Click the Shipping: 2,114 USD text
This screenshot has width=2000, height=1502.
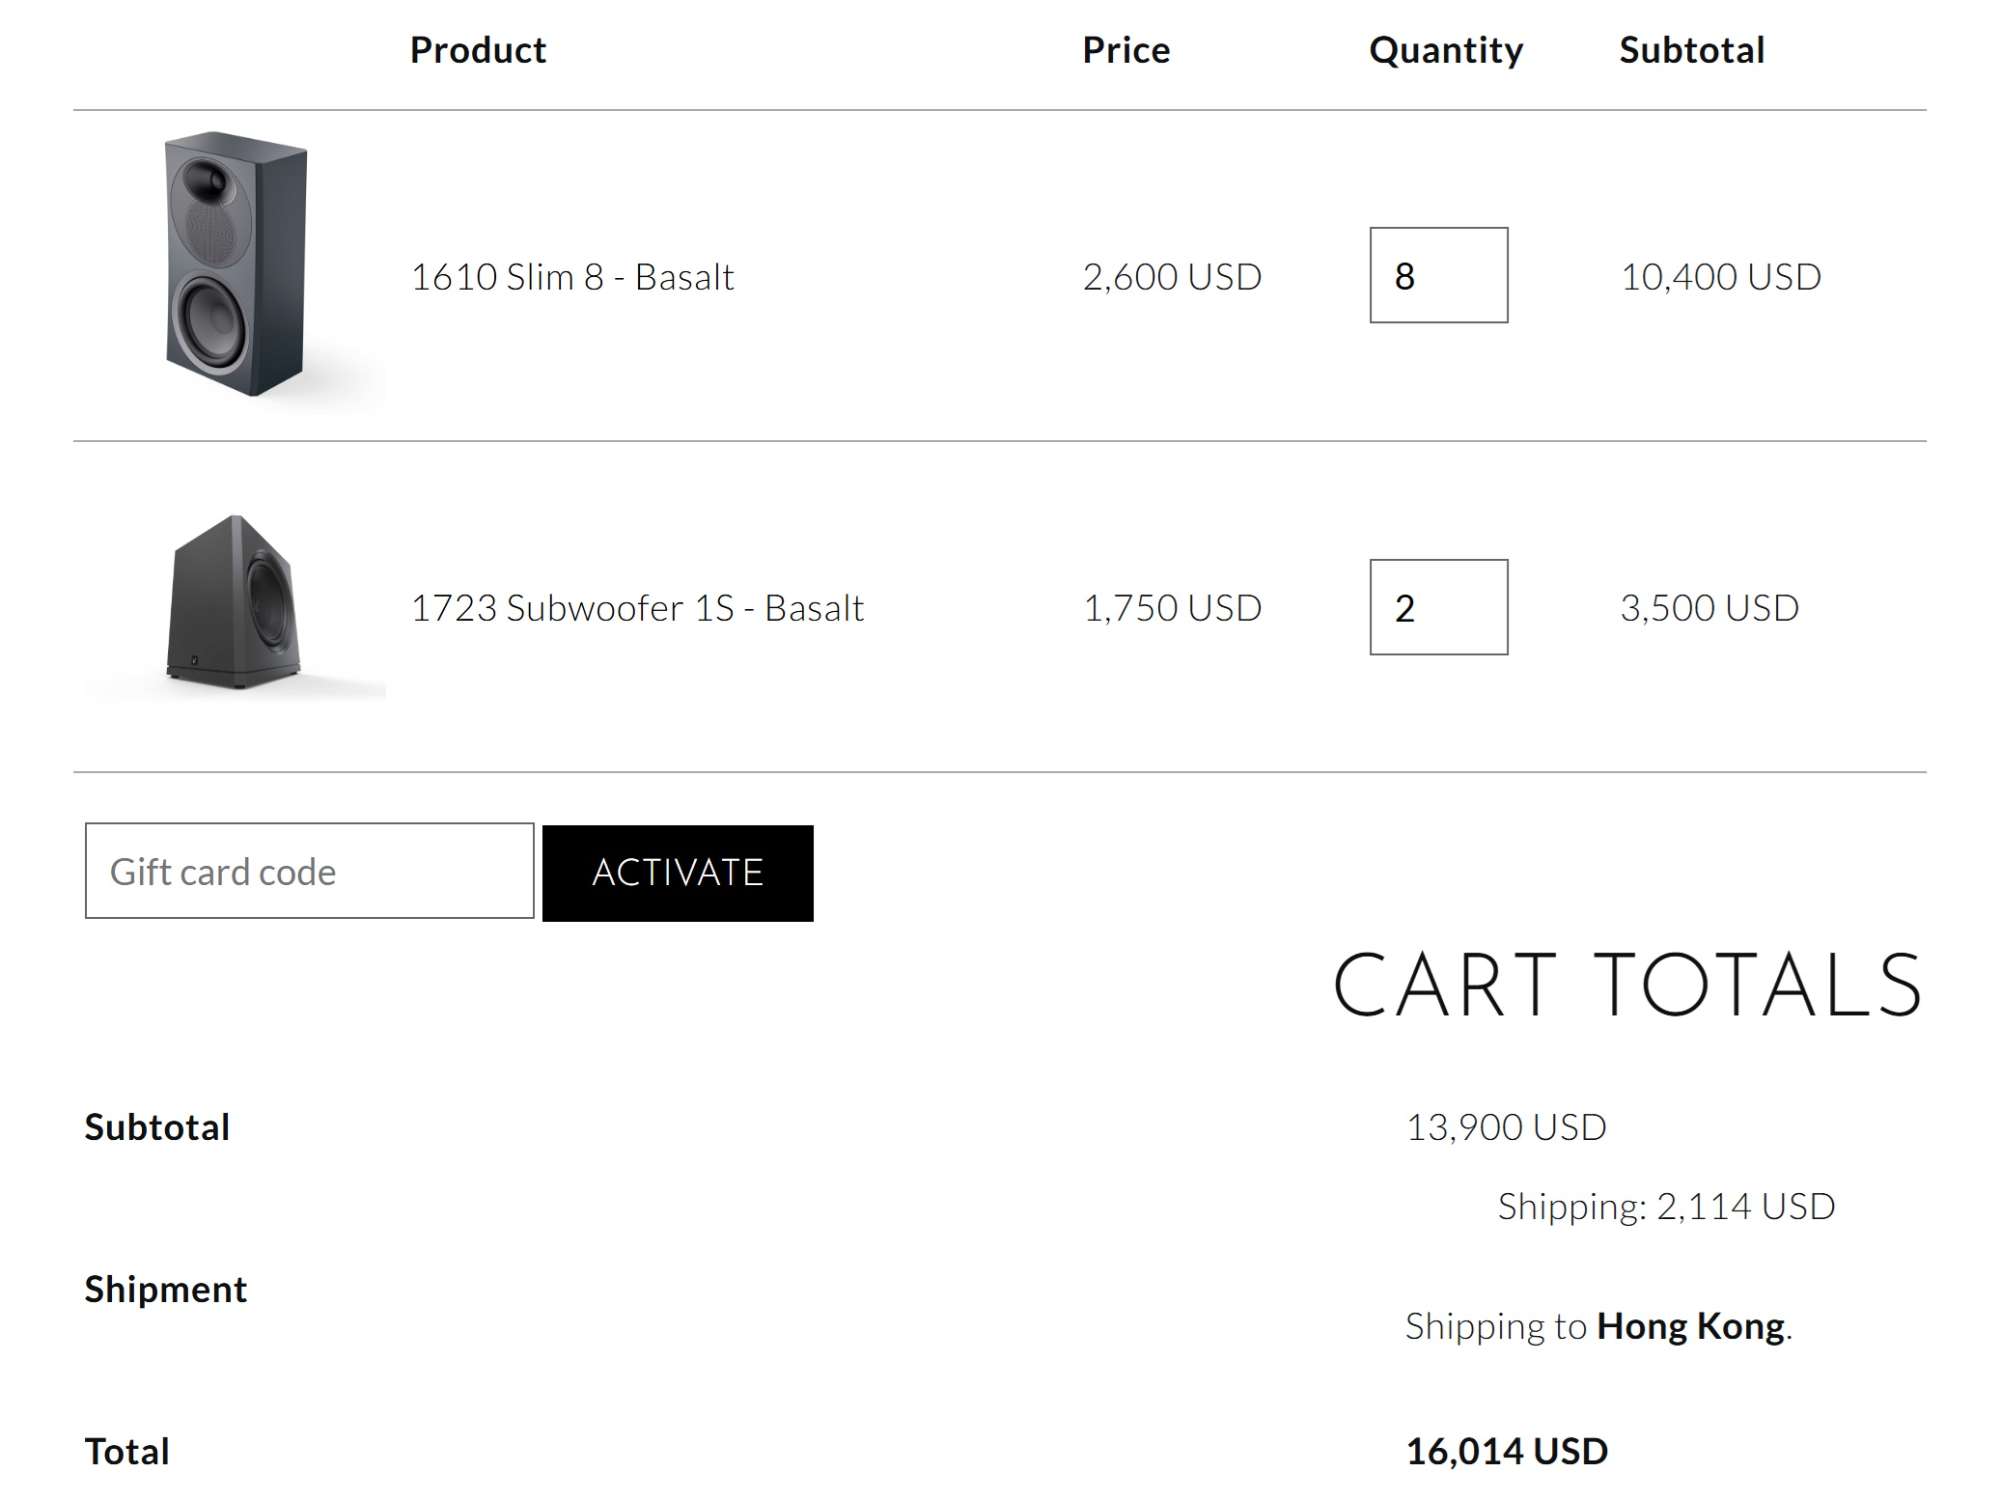coord(1666,1206)
